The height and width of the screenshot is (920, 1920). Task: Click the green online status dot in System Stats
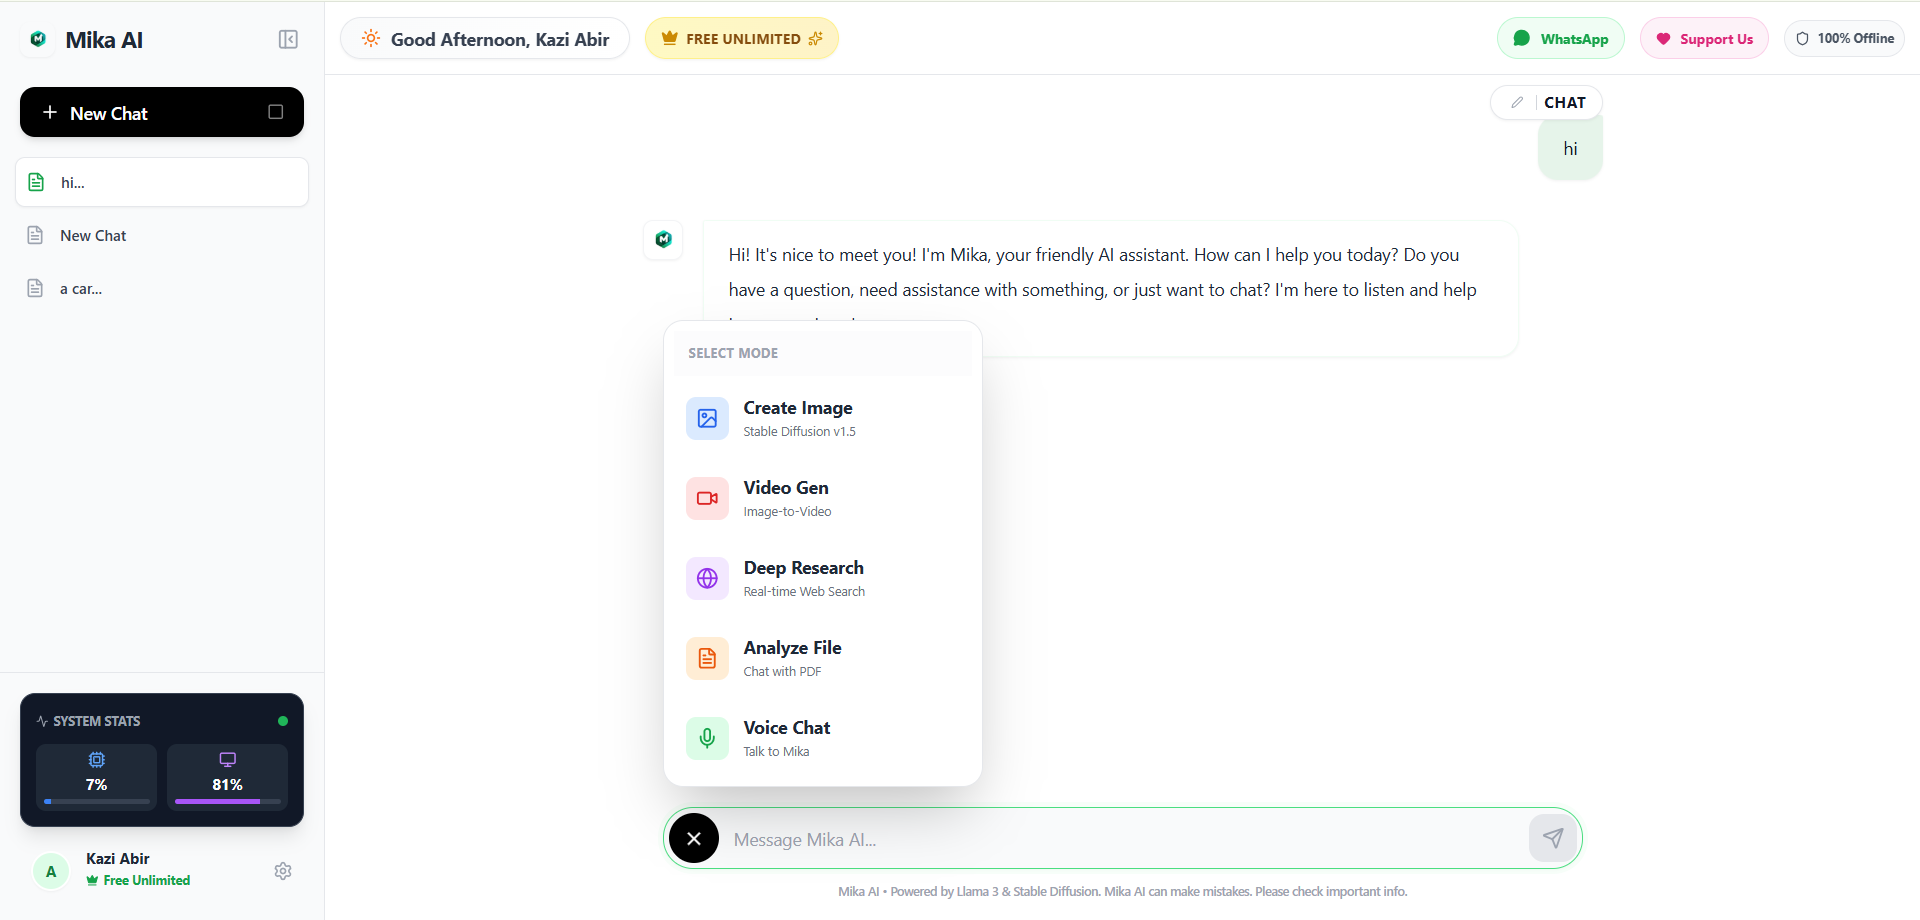tap(282, 720)
